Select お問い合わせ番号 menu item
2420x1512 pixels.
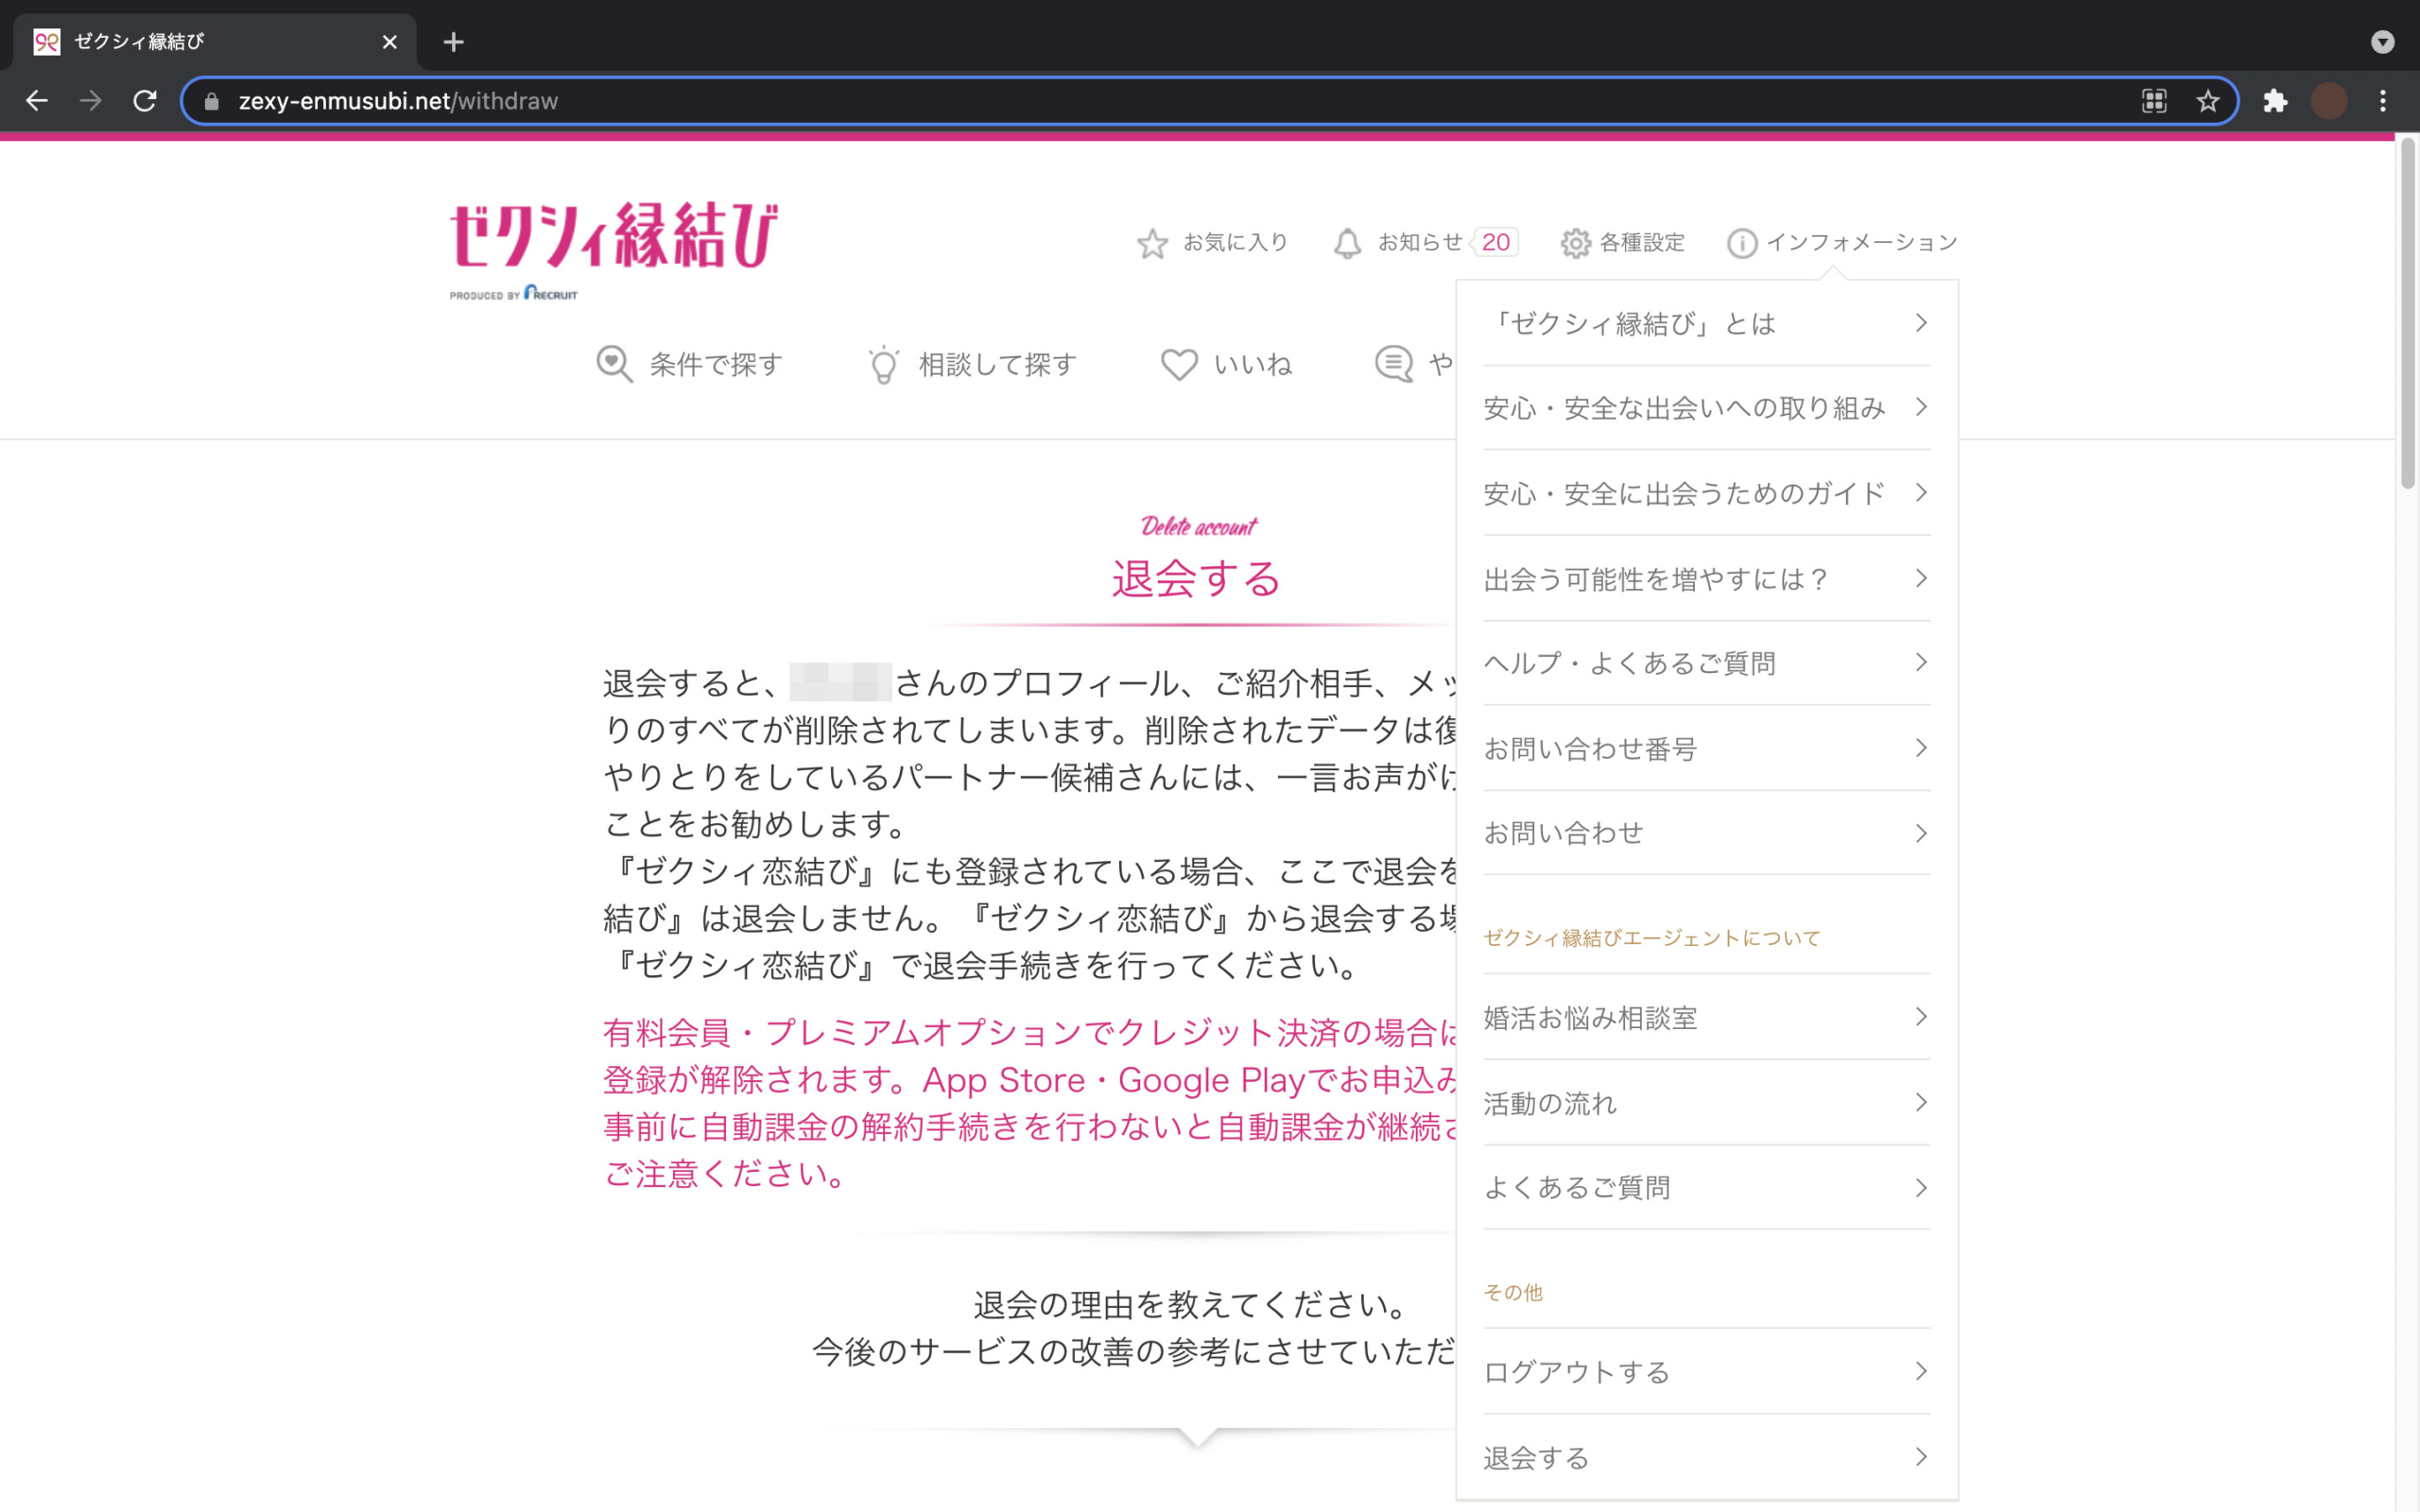click(x=1706, y=748)
